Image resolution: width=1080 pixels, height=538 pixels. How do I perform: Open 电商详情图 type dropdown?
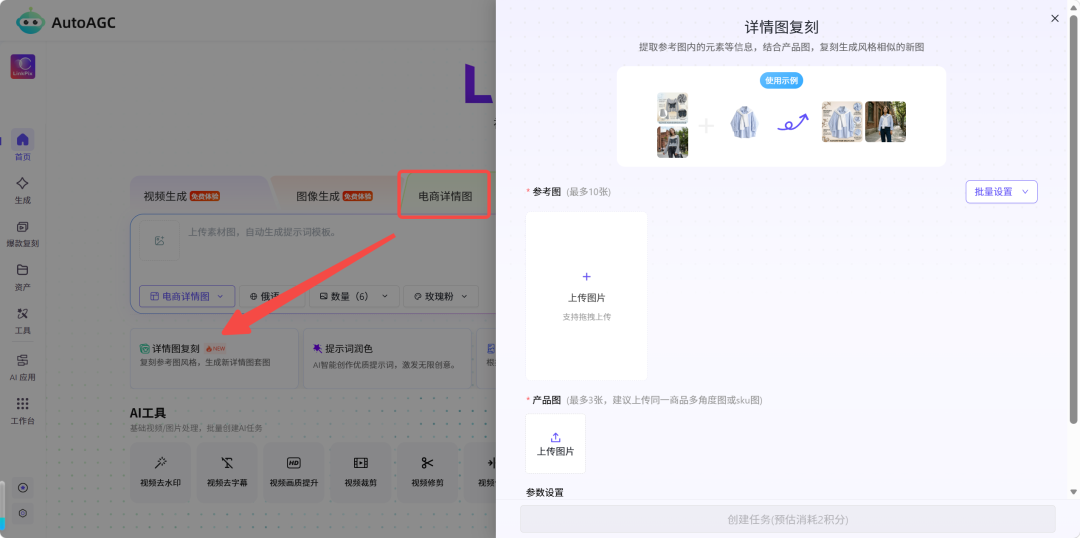click(187, 296)
